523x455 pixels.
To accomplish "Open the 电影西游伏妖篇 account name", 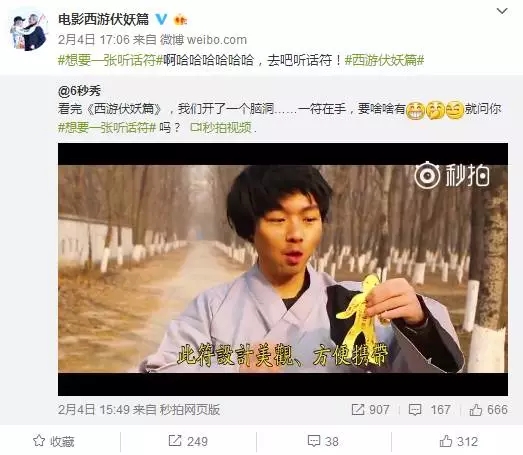I will tap(103, 19).
